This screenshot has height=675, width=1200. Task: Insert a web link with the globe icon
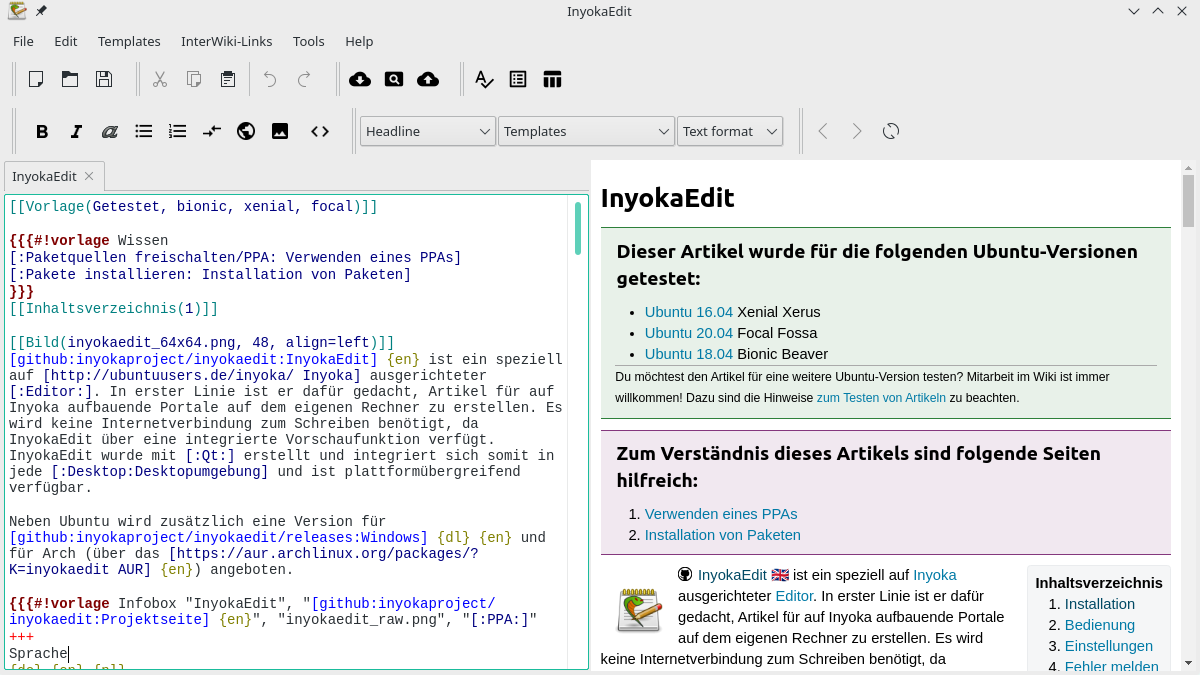click(x=246, y=131)
